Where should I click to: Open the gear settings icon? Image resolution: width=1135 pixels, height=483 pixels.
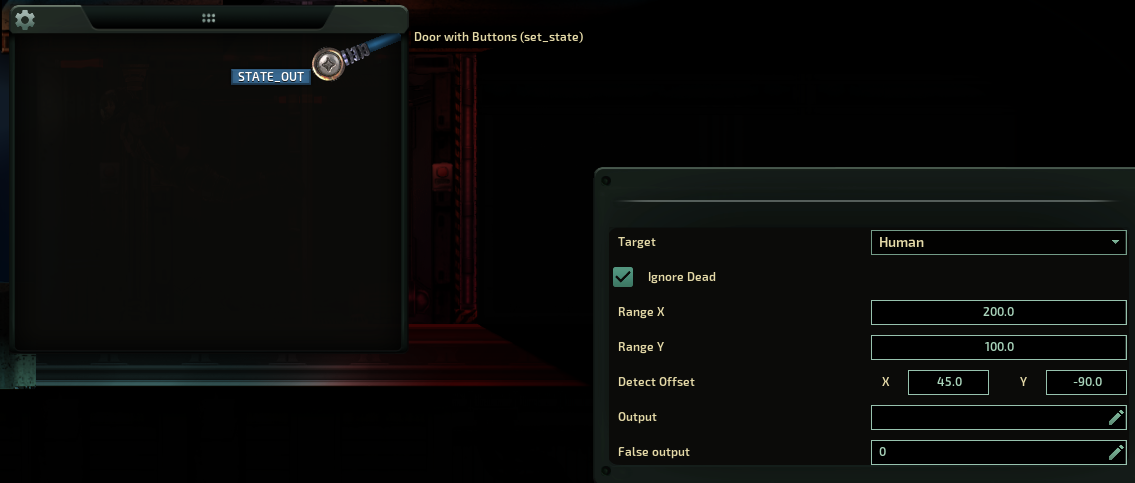click(25, 20)
